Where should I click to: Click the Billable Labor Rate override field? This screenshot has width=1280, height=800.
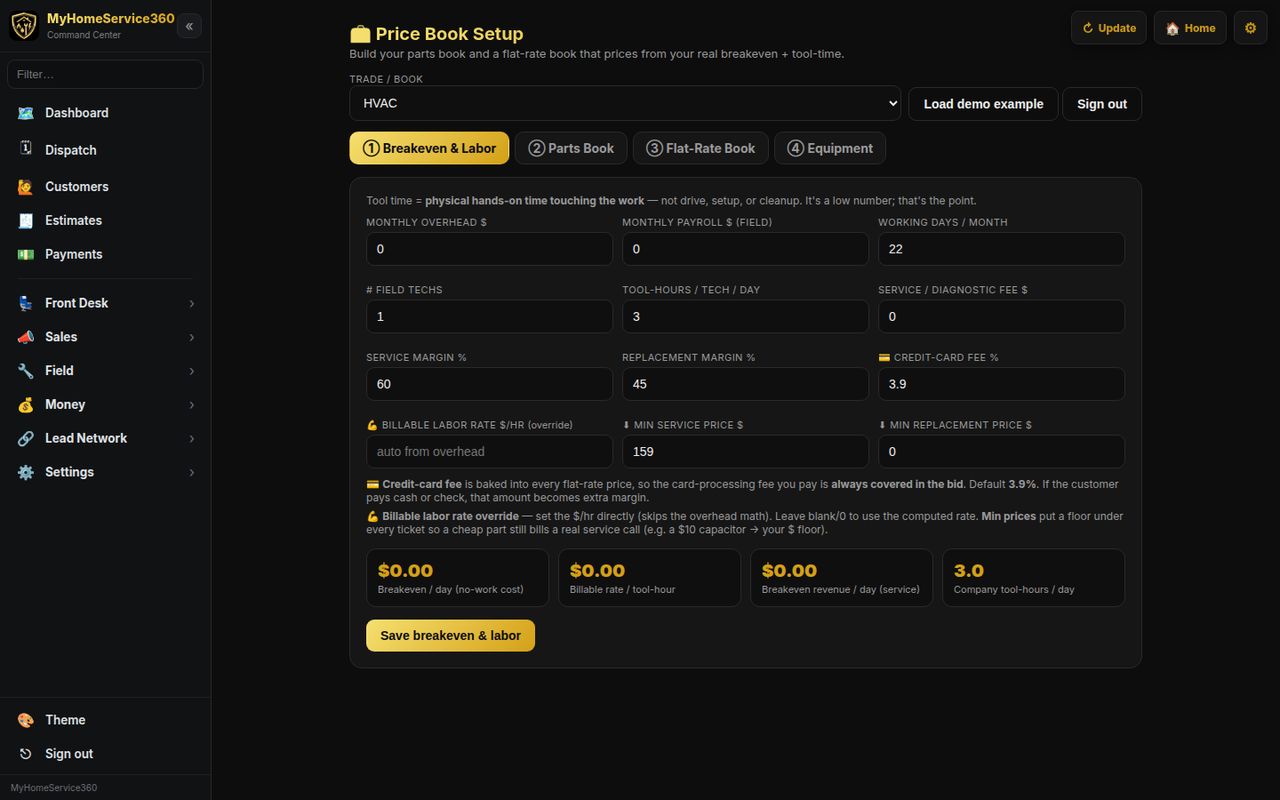(489, 452)
